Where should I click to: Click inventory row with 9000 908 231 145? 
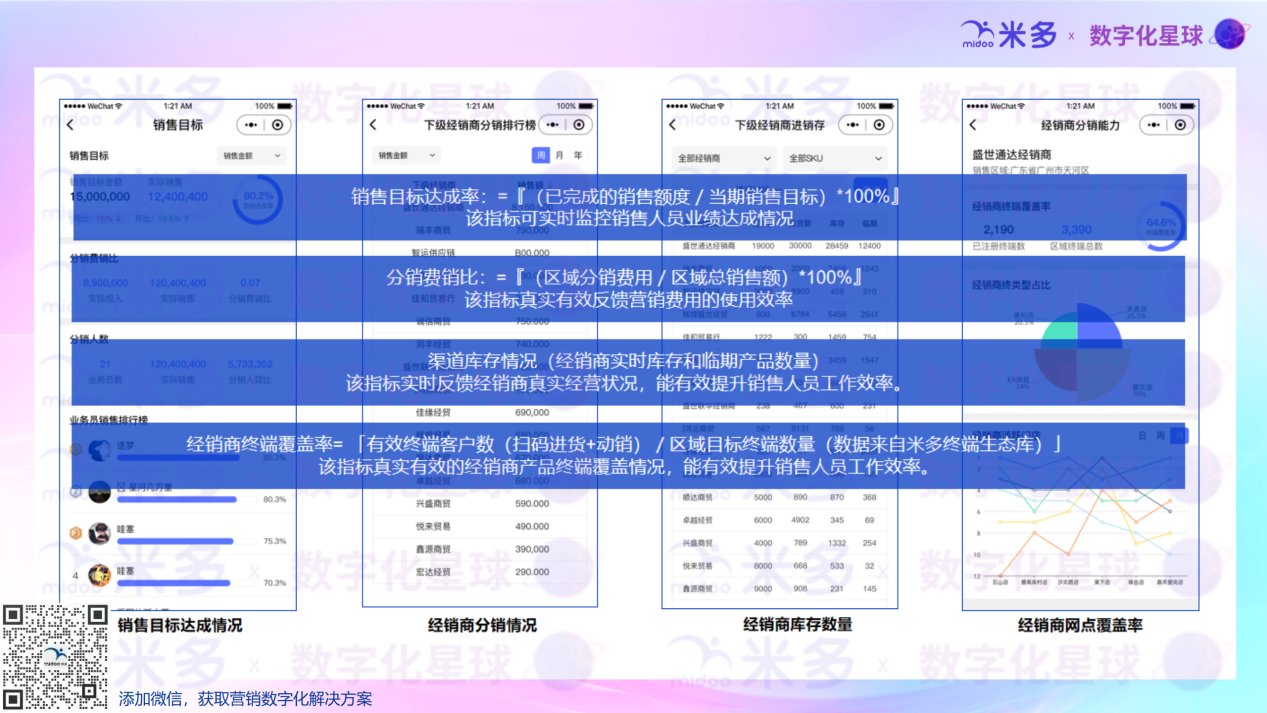(780, 589)
